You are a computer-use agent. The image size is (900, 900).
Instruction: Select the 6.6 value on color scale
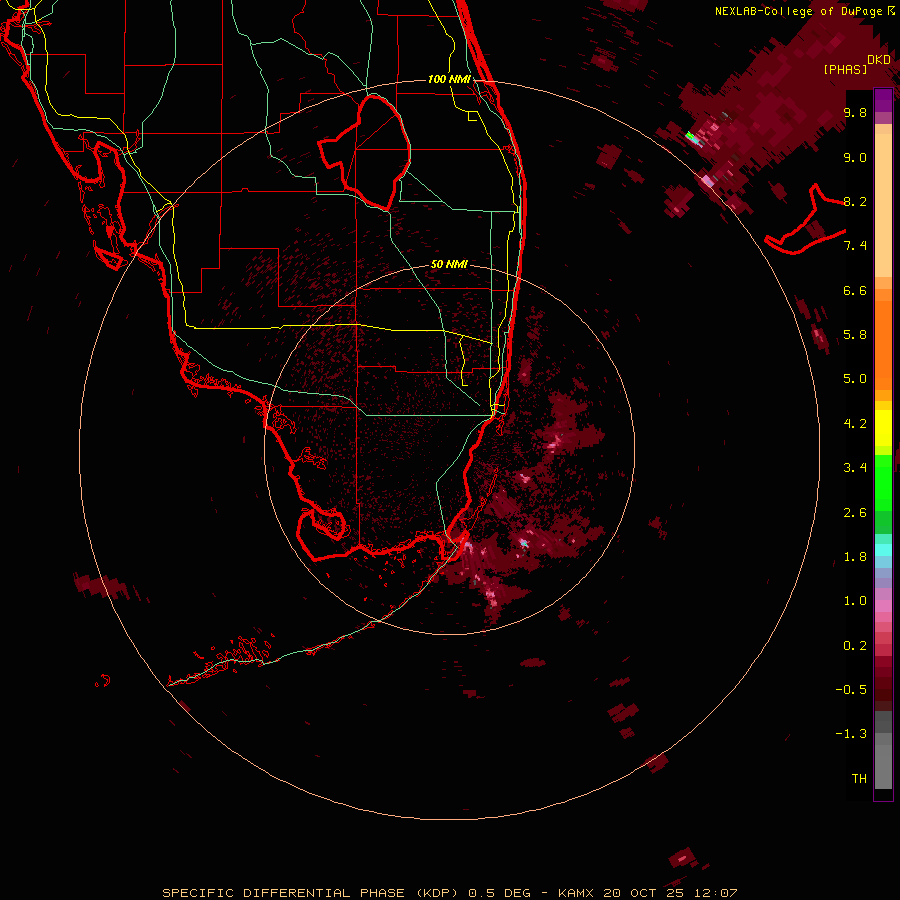click(x=855, y=290)
